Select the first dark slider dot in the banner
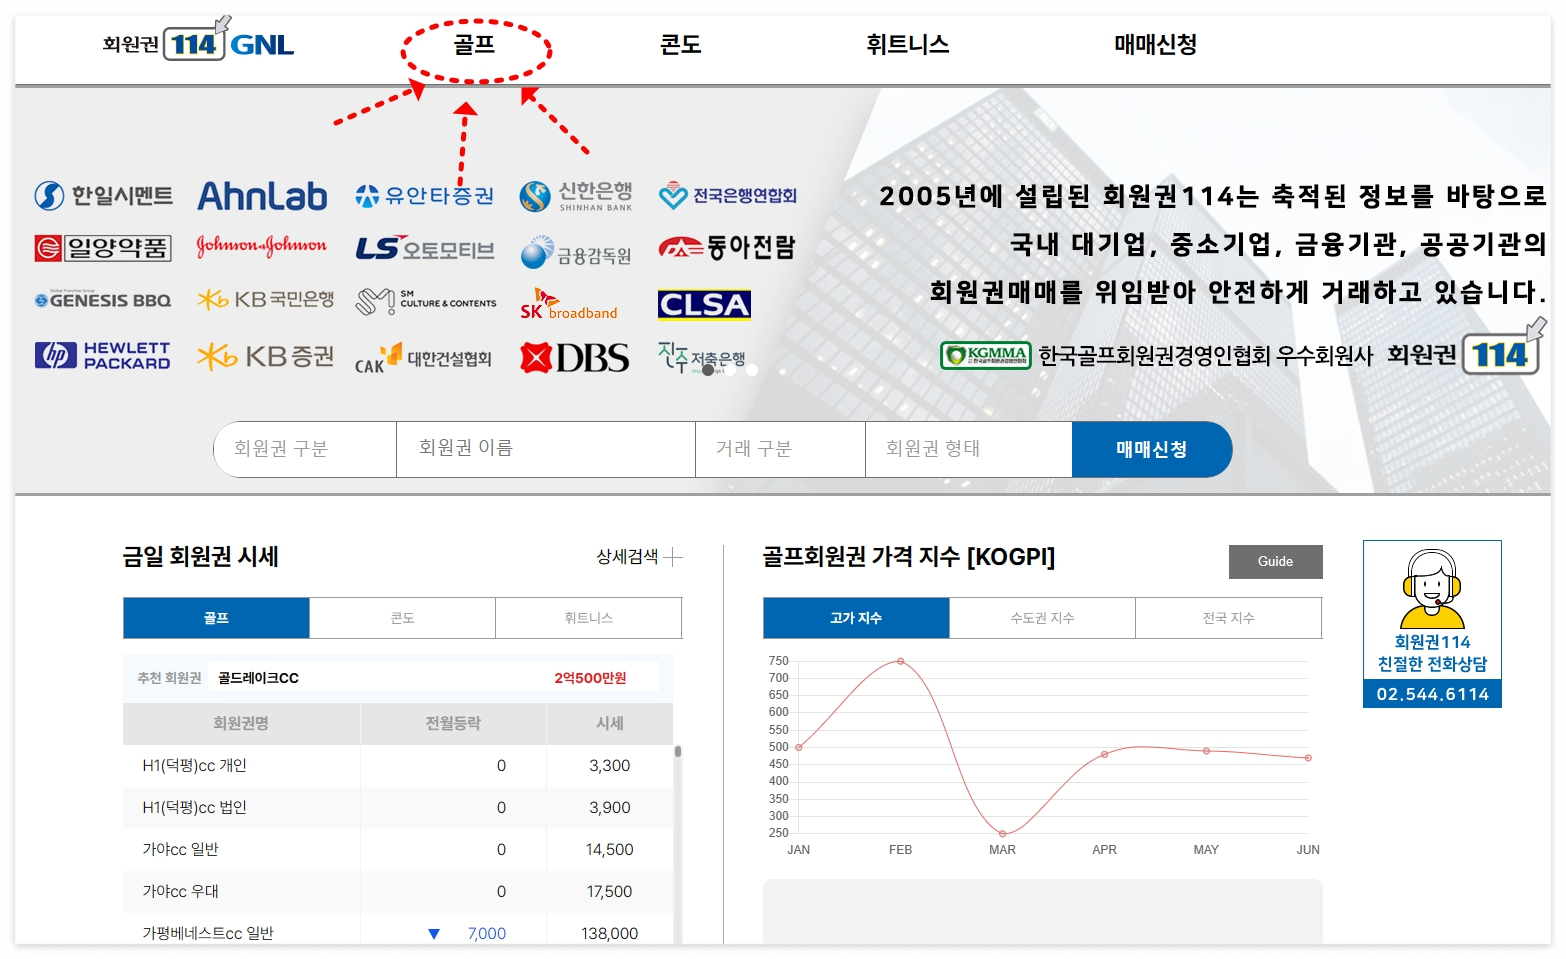Screen dimensions: 1566x959 (708, 370)
